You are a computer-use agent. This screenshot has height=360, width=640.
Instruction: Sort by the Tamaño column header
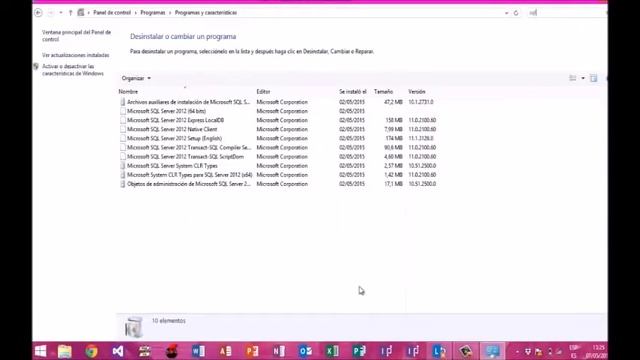click(383, 92)
